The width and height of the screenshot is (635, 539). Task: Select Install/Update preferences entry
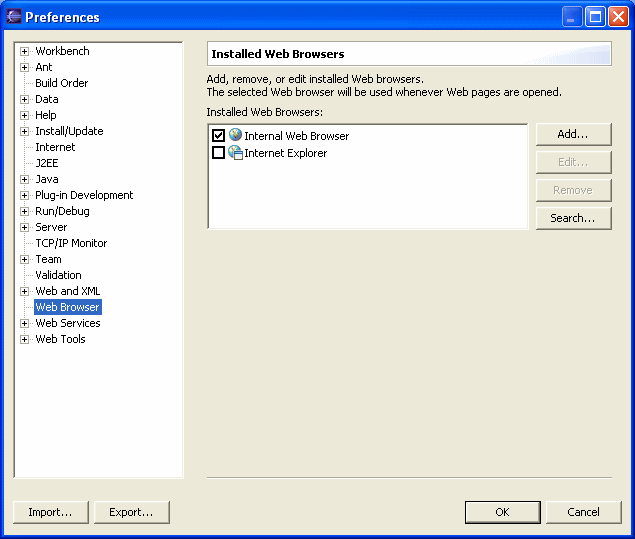point(69,131)
